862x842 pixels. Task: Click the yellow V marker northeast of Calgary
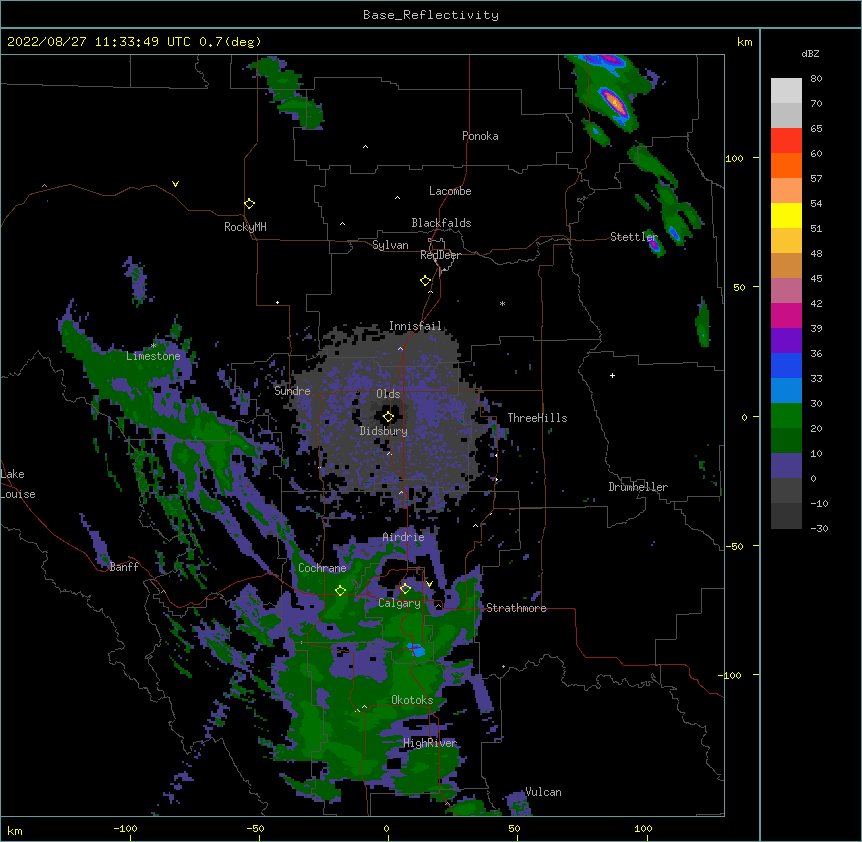coord(429,584)
